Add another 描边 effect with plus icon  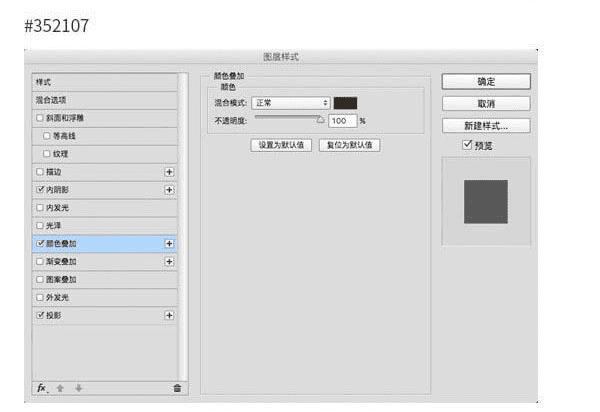pyautogui.click(x=169, y=172)
